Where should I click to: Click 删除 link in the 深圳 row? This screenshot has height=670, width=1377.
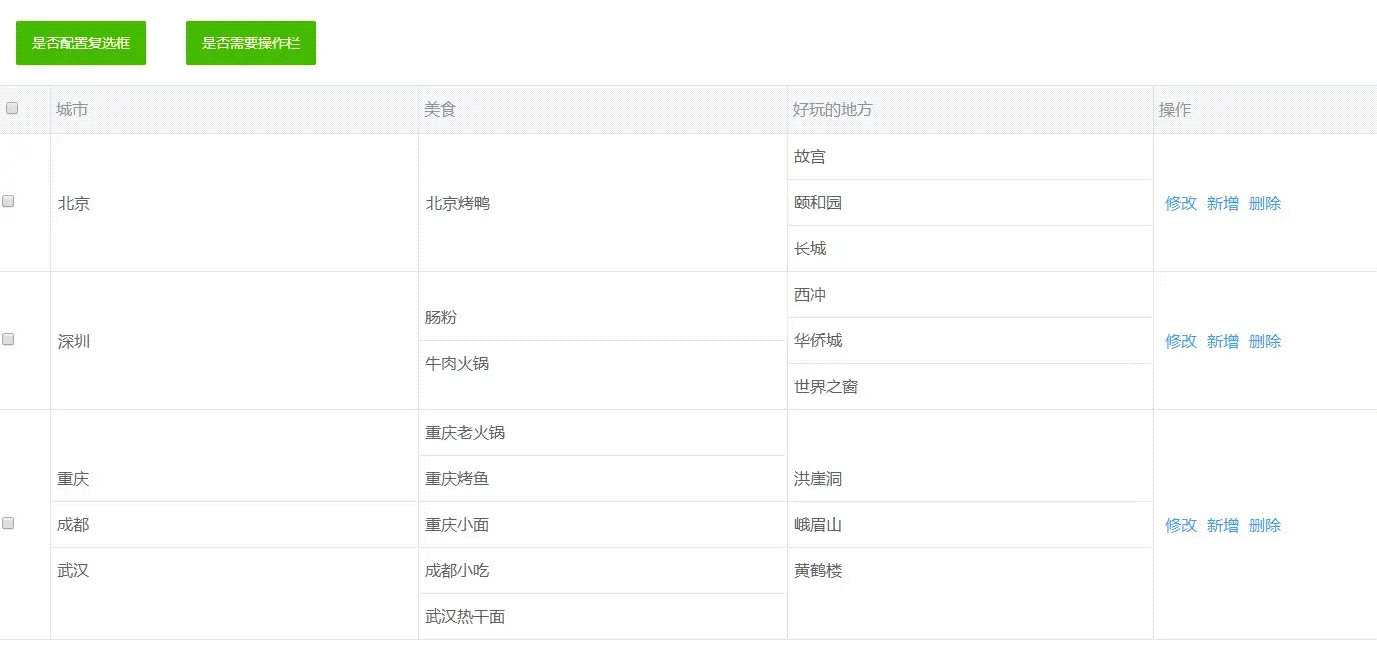click(1264, 341)
